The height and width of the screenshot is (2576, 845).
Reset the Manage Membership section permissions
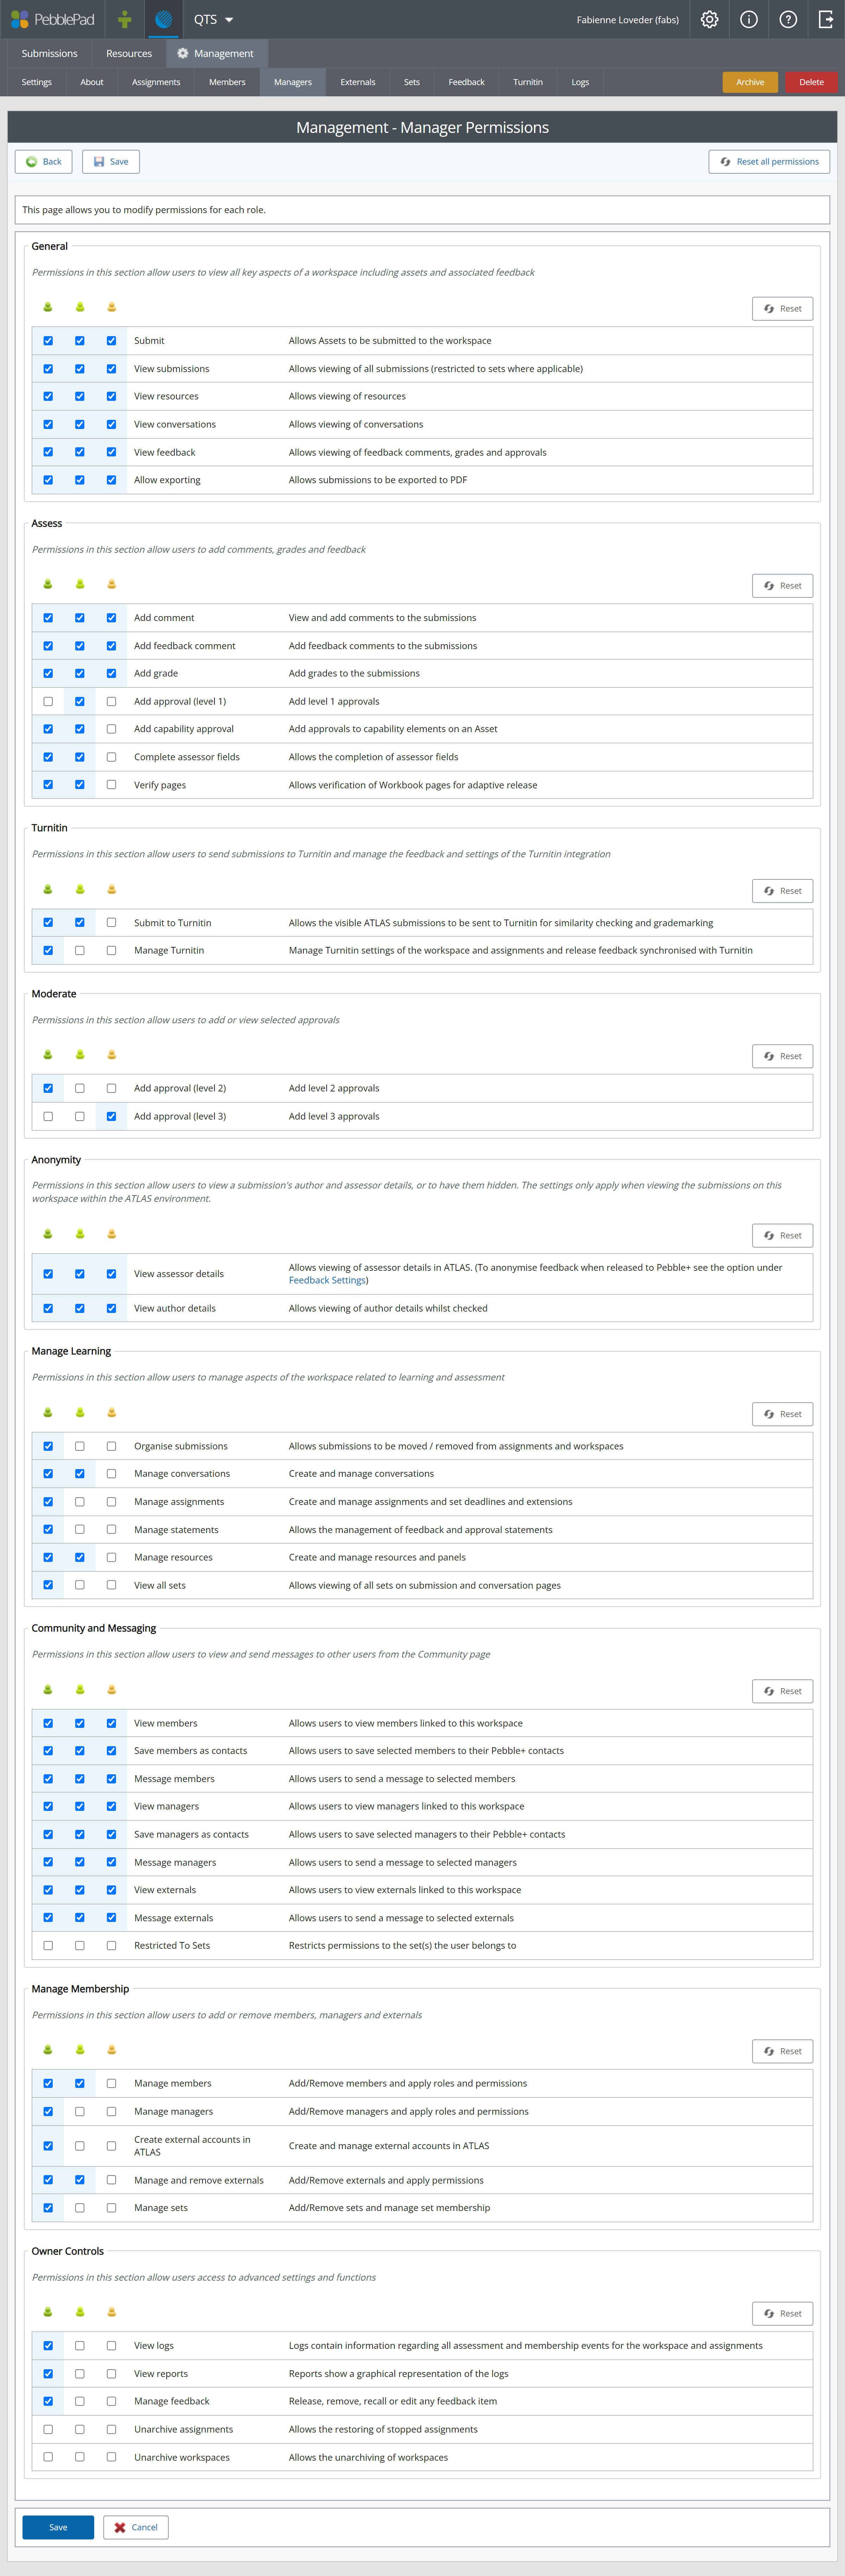[x=782, y=2051]
